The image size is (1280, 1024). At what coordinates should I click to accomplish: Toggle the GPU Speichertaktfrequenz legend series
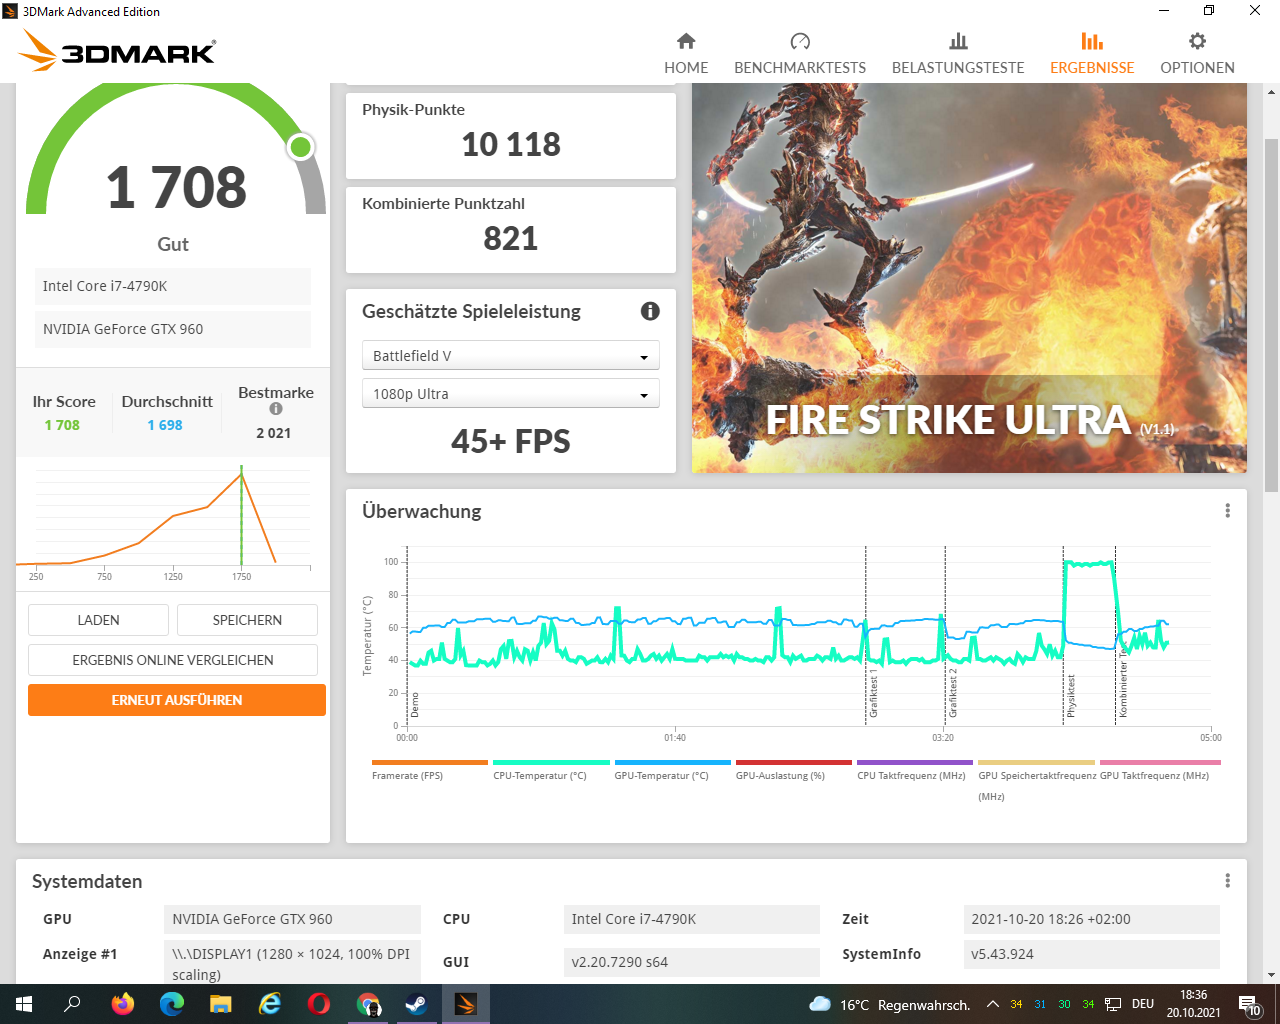pos(1037,780)
